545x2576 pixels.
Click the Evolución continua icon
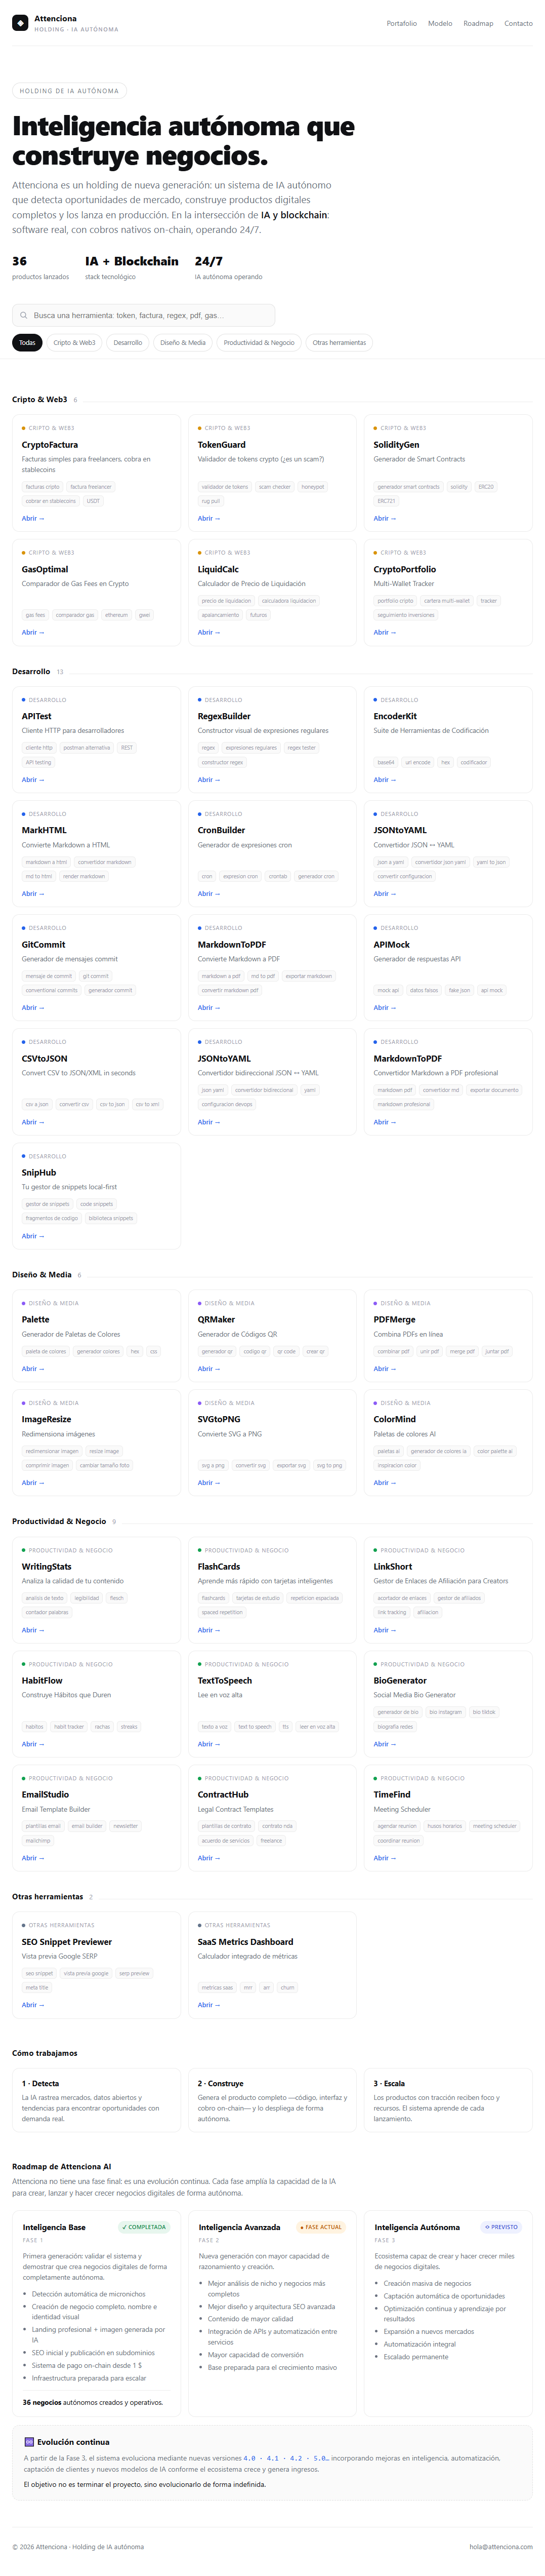pyautogui.click(x=29, y=2442)
